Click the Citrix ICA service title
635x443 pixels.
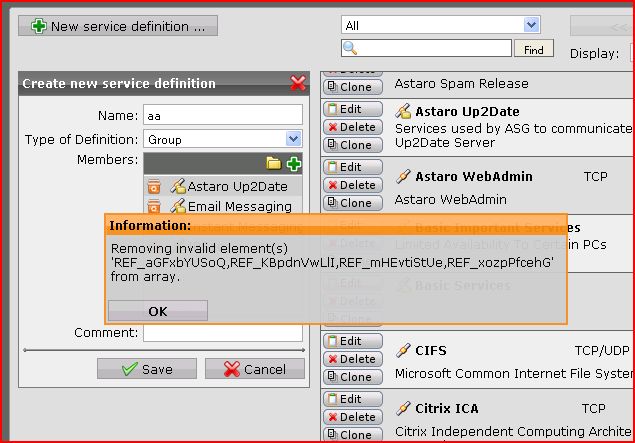point(447,409)
